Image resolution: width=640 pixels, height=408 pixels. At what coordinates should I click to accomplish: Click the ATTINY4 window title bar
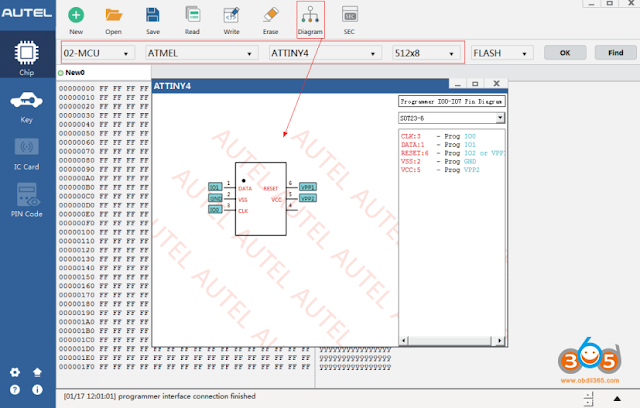click(300, 86)
